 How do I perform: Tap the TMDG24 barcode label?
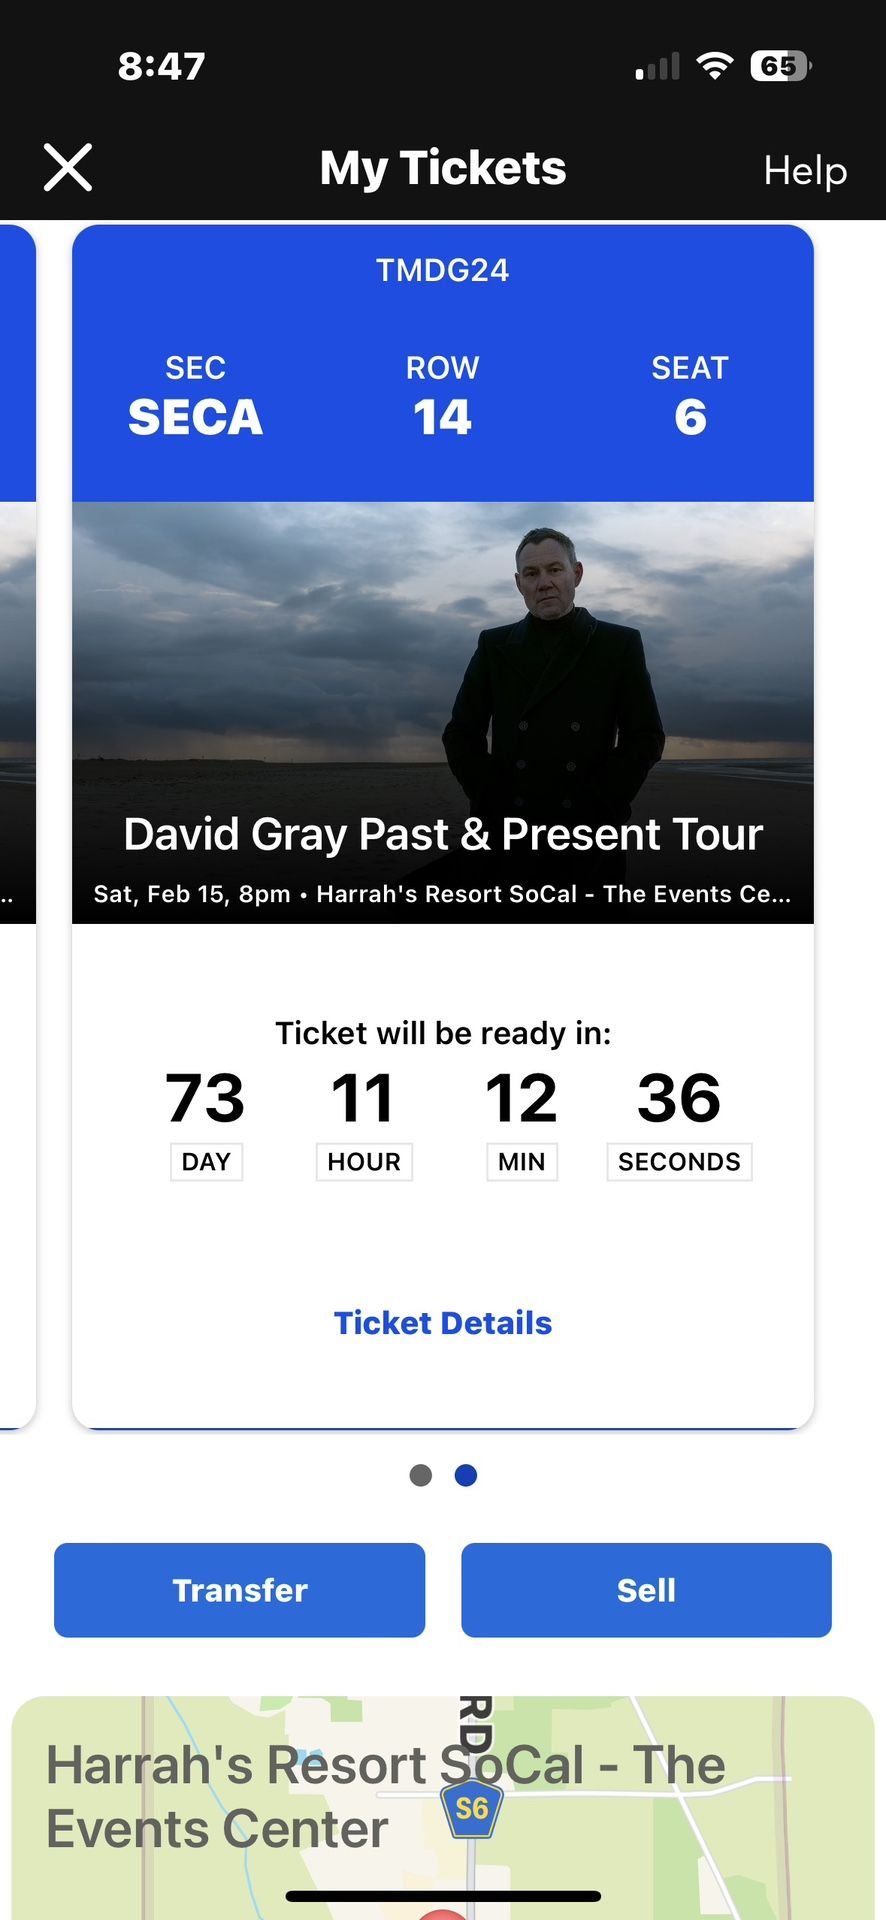(x=443, y=269)
